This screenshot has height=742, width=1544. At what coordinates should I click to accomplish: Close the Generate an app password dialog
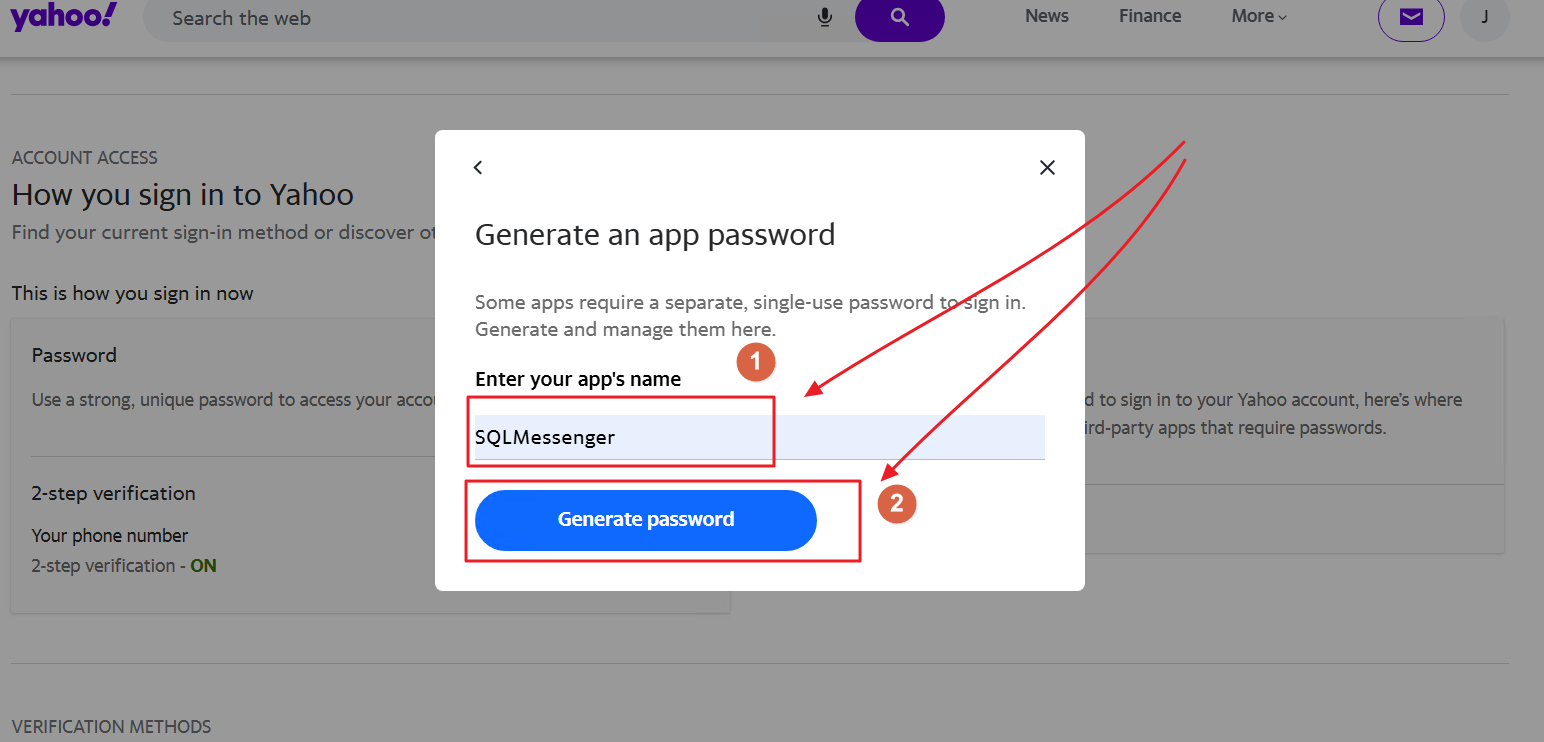click(1047, 167)
